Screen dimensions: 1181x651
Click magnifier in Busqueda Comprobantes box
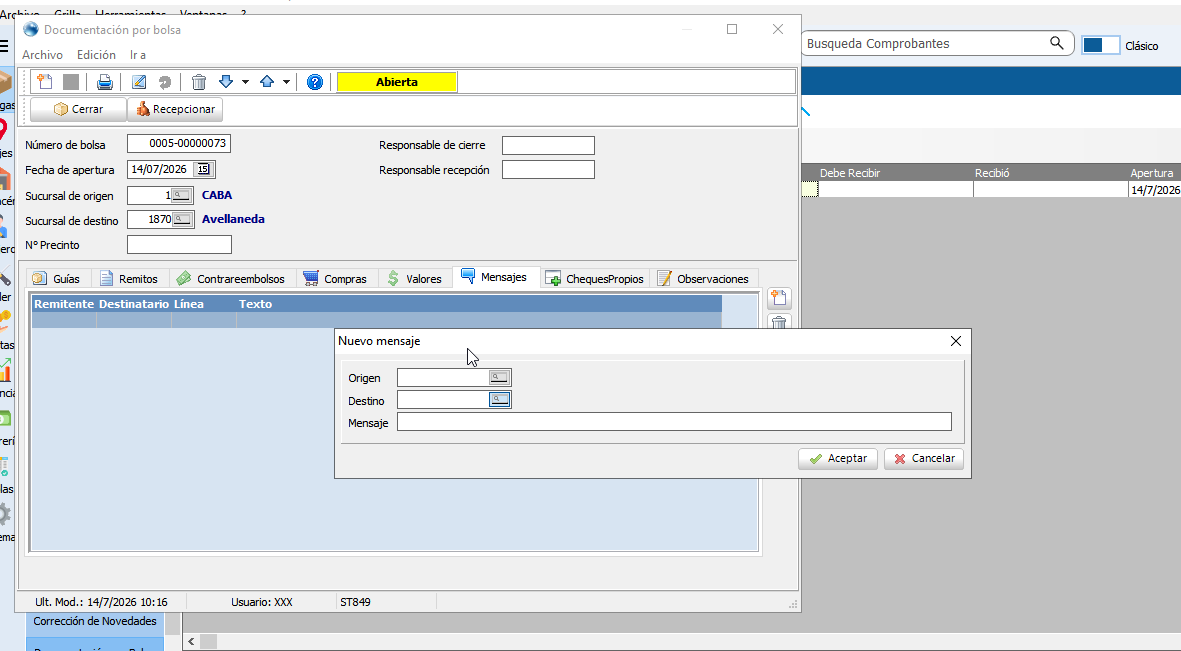point(1057,43)
